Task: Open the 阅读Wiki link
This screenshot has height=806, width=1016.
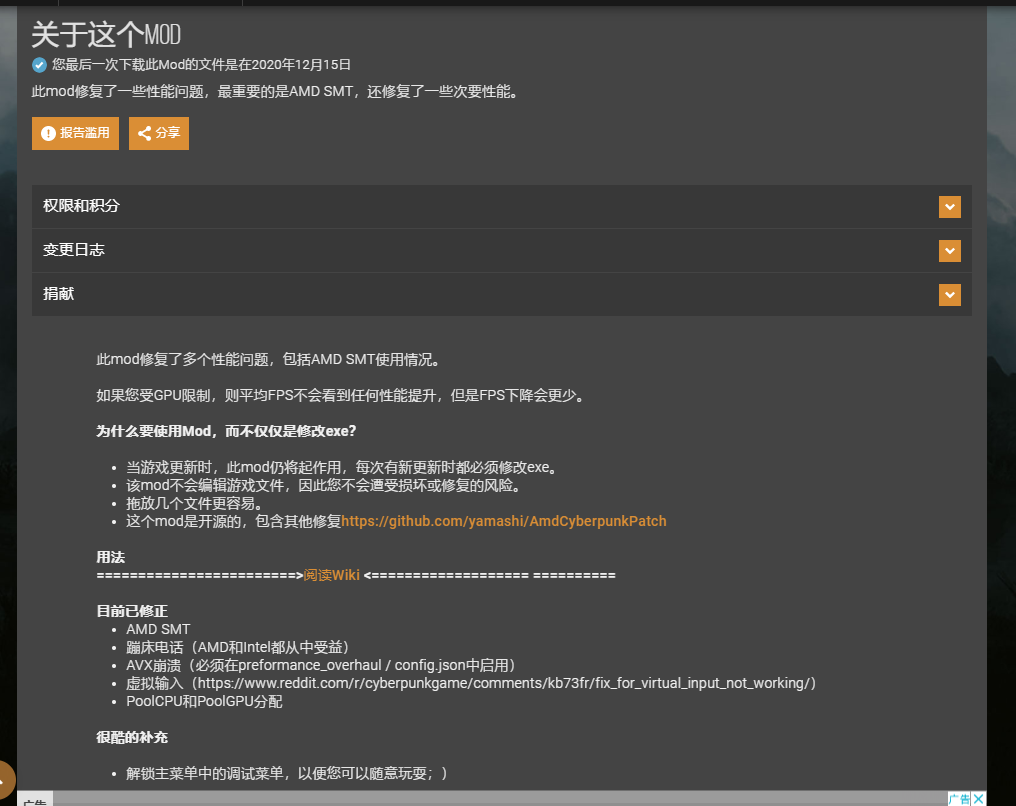Action: 331,575
